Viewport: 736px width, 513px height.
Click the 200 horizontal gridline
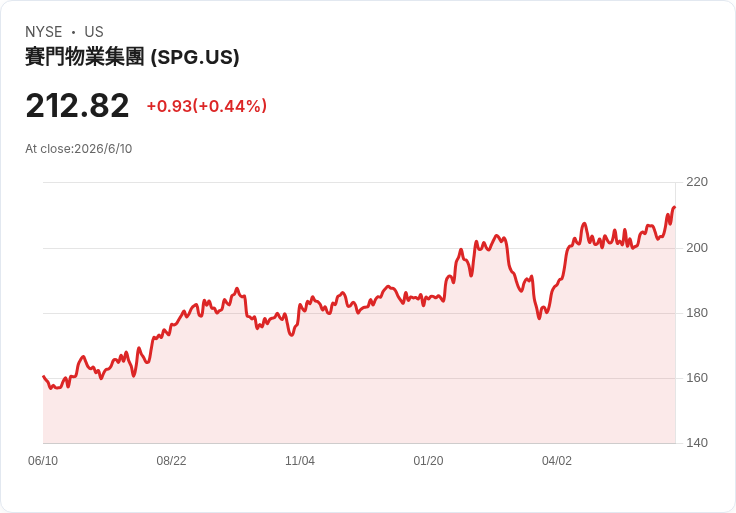359,248
